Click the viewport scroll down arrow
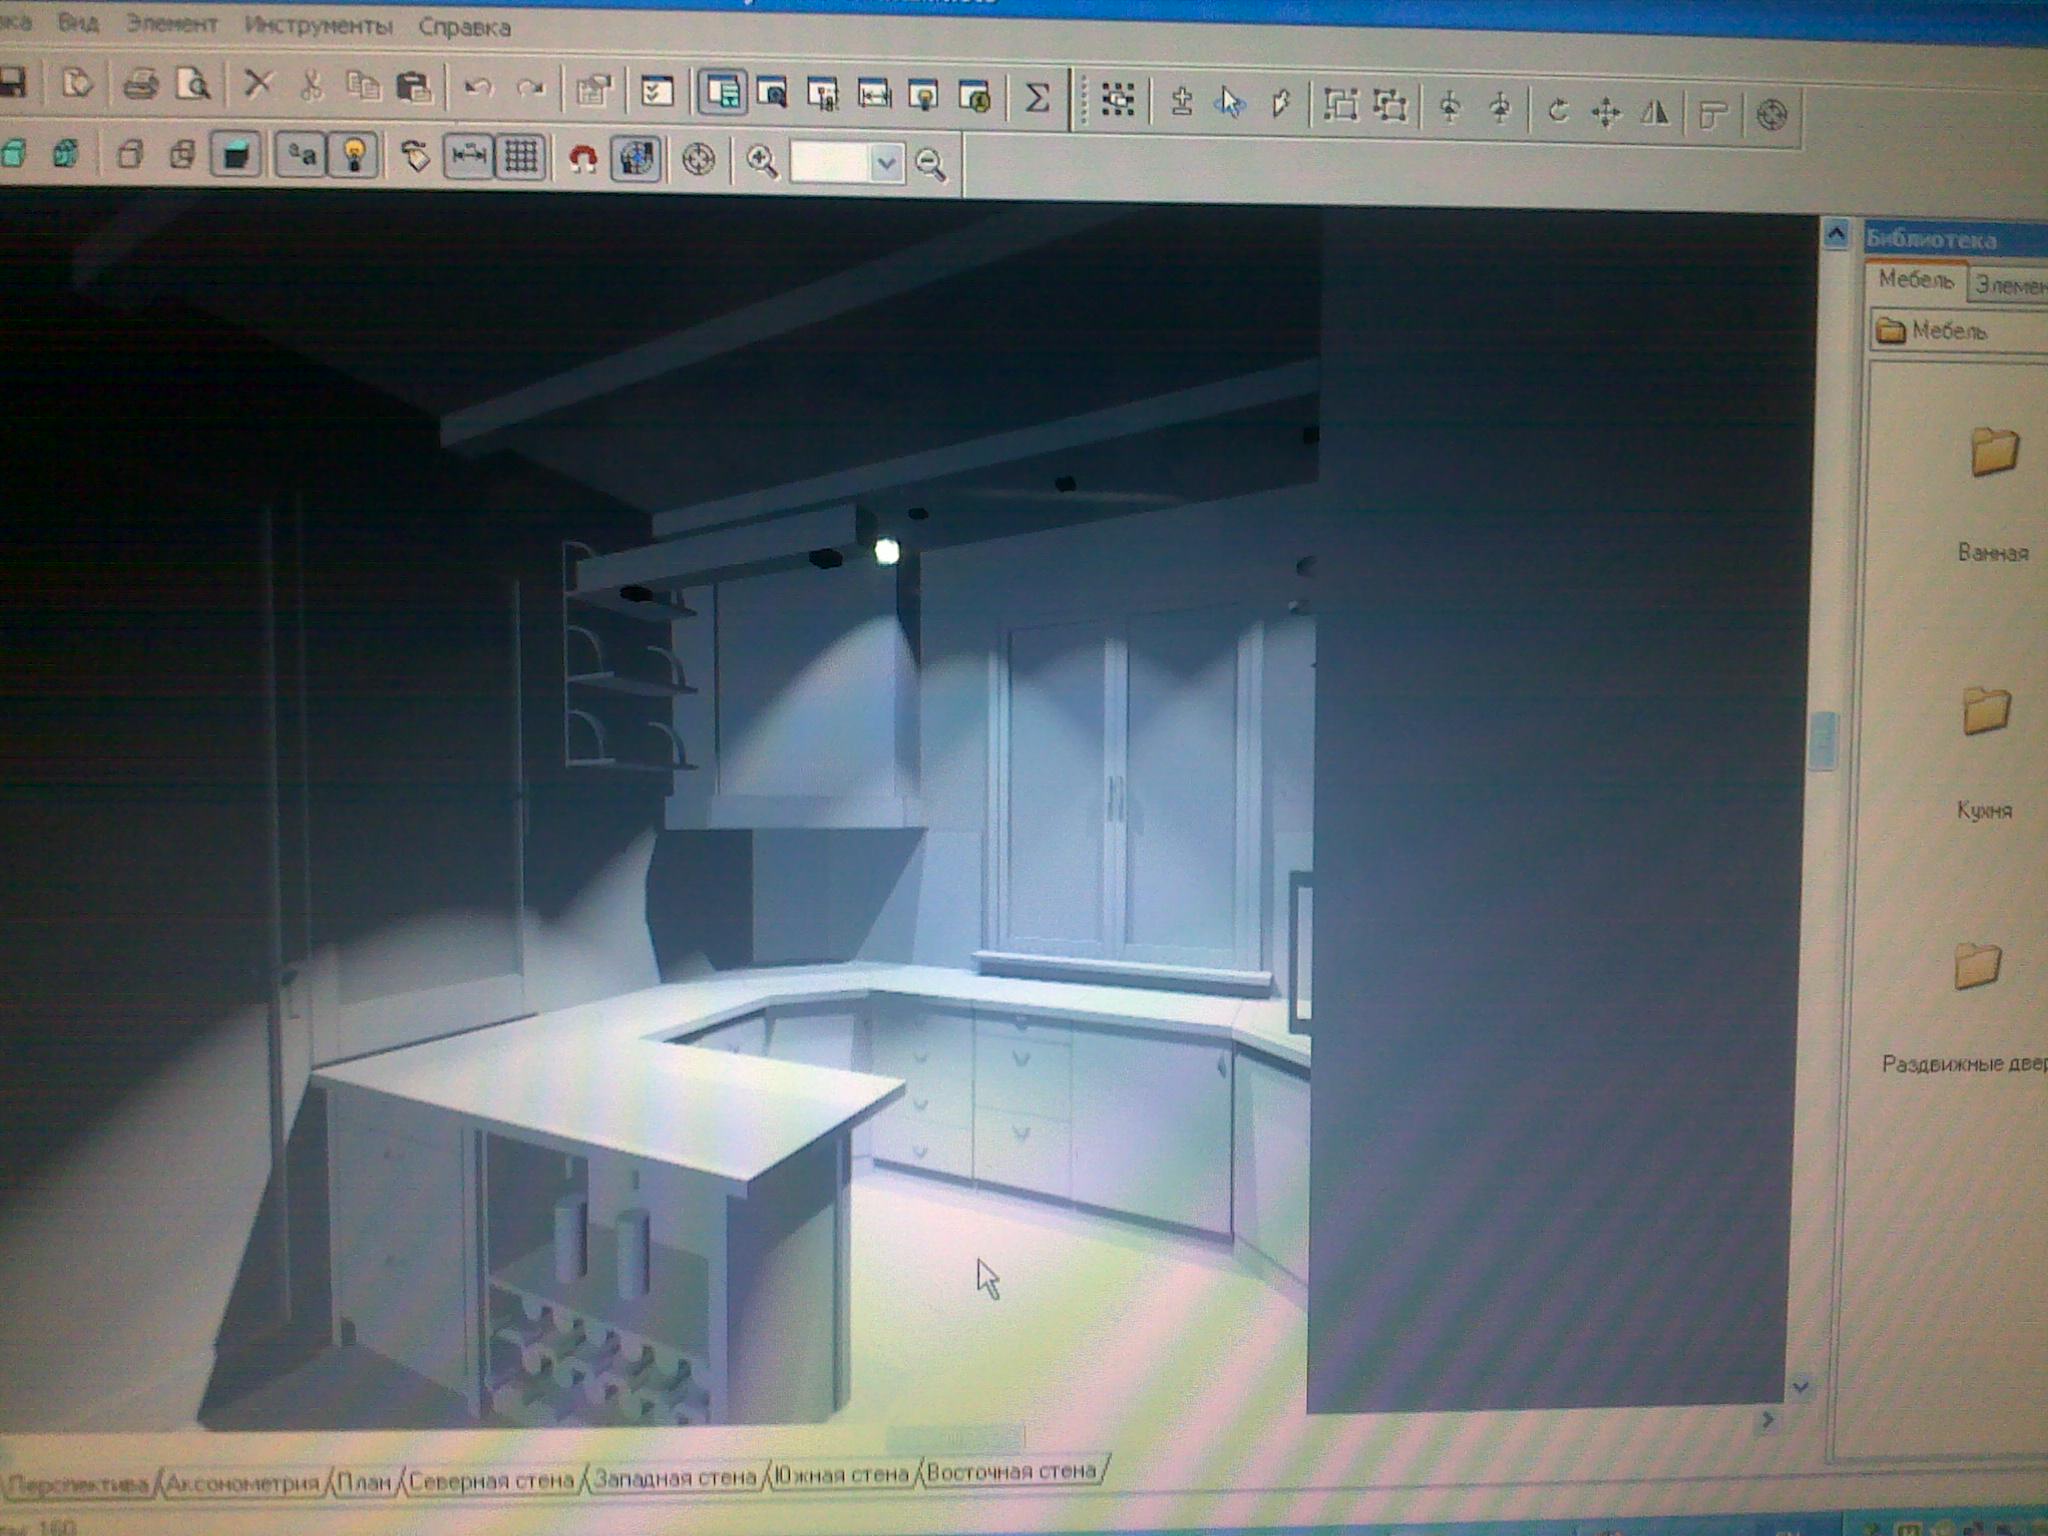2048x1536 pixels. [1802, 1387]
